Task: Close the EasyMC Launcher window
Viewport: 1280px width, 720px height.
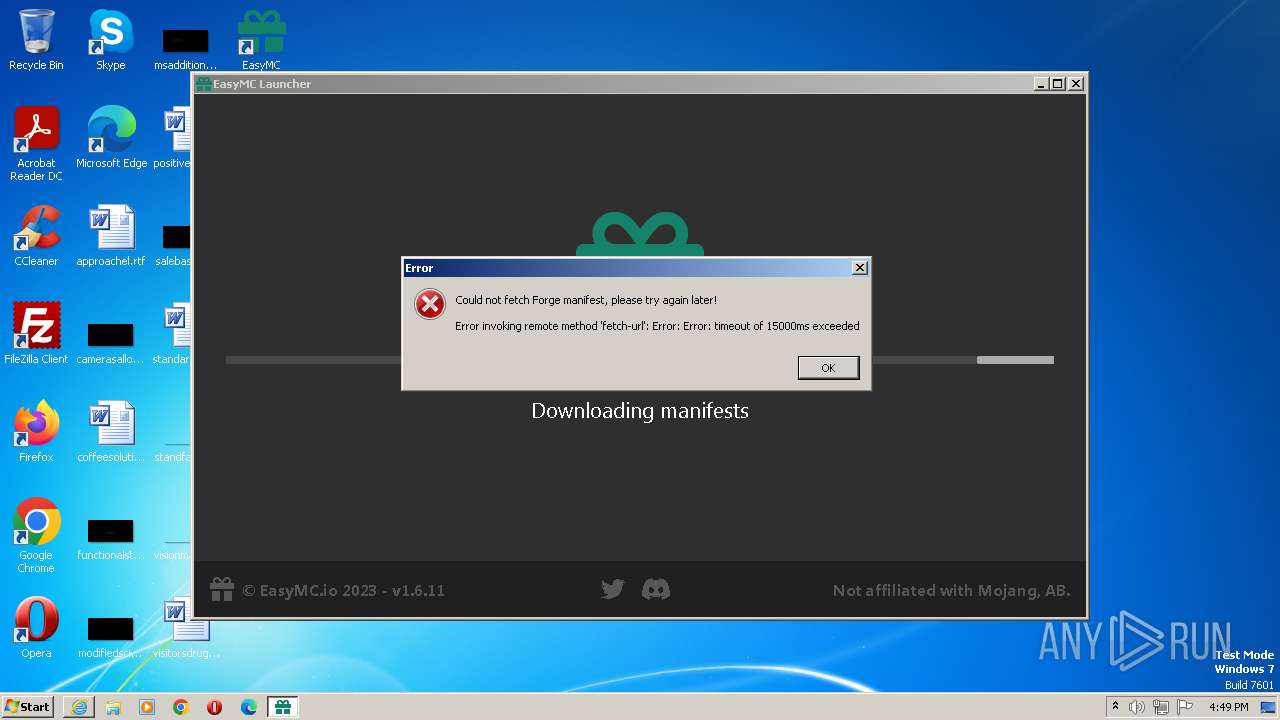Action: pyautogui.click(x=1076, y=84)
